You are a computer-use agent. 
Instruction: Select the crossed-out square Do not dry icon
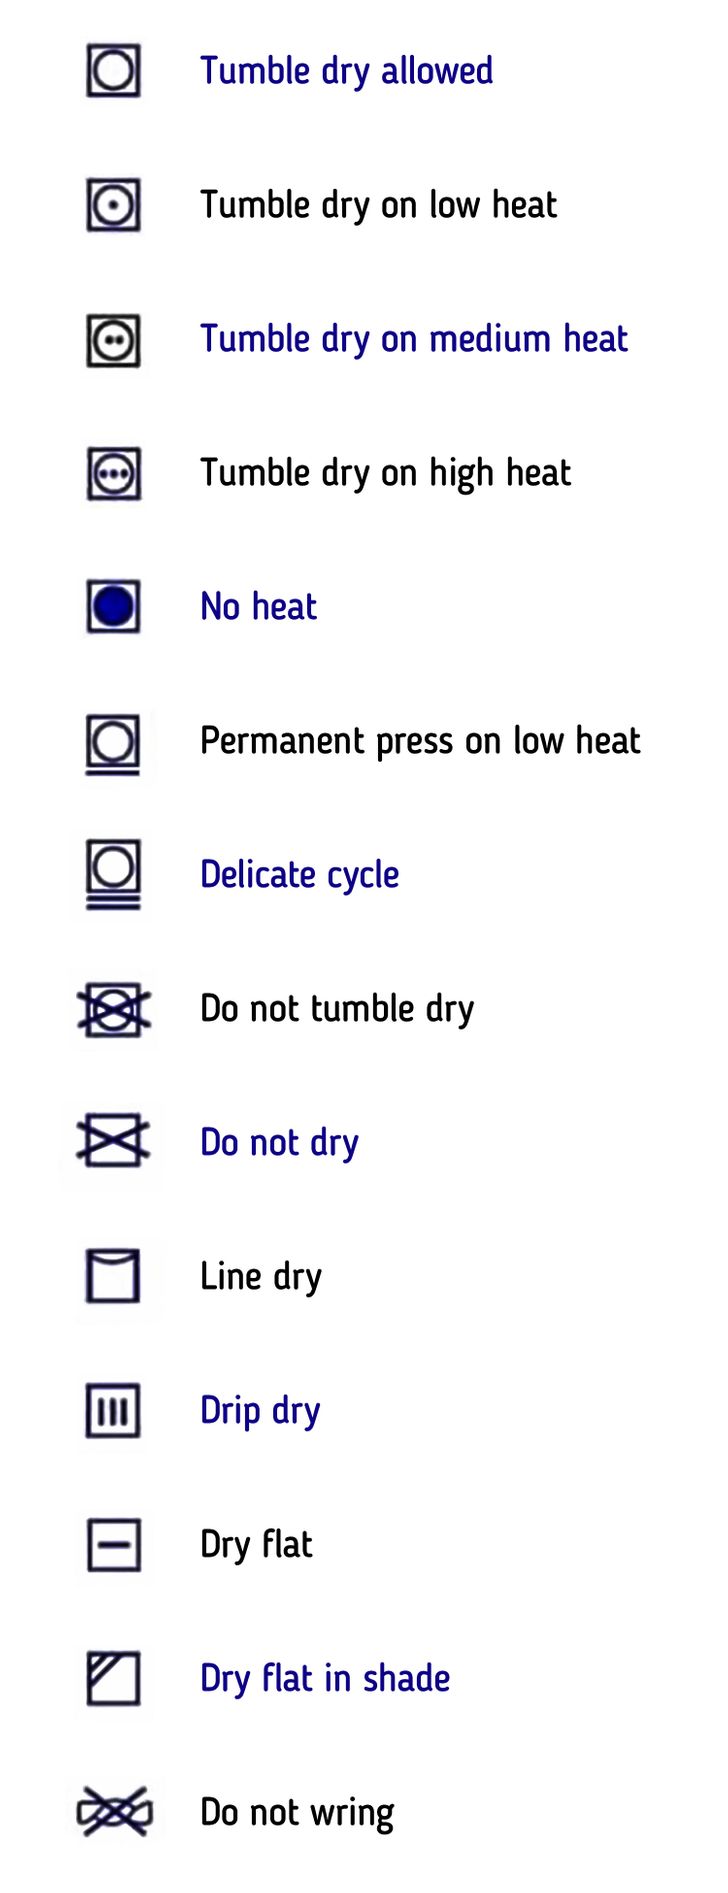click(113, 1141)
